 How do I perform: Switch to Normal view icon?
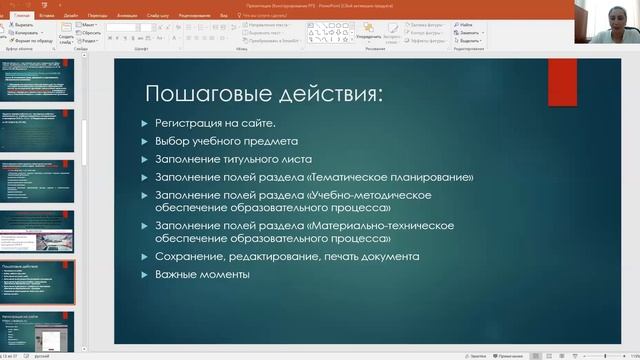click(536, 356)
